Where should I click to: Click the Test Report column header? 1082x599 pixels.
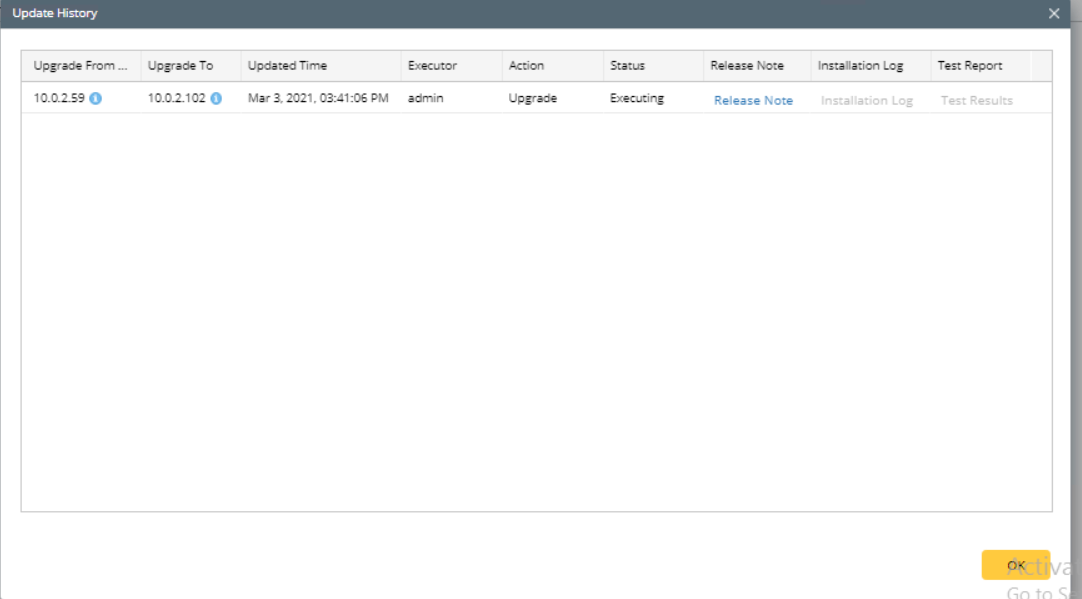coord(981,66)
